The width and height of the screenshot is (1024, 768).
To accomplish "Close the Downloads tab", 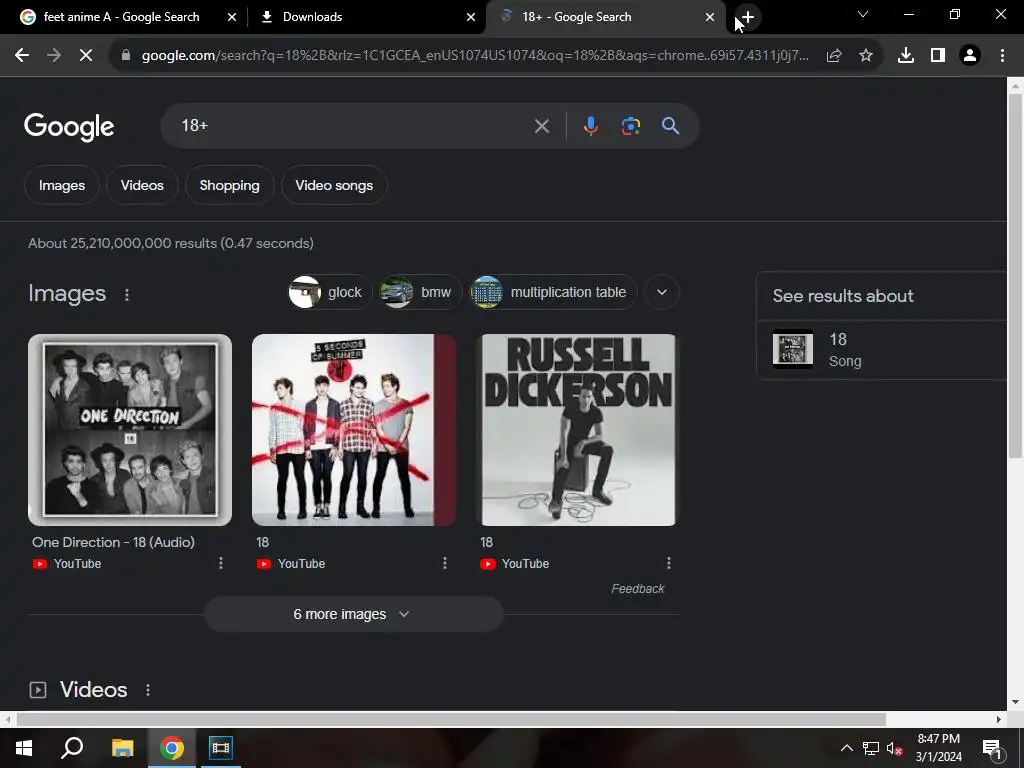I will pyautogui.click(x=471, y=17).
